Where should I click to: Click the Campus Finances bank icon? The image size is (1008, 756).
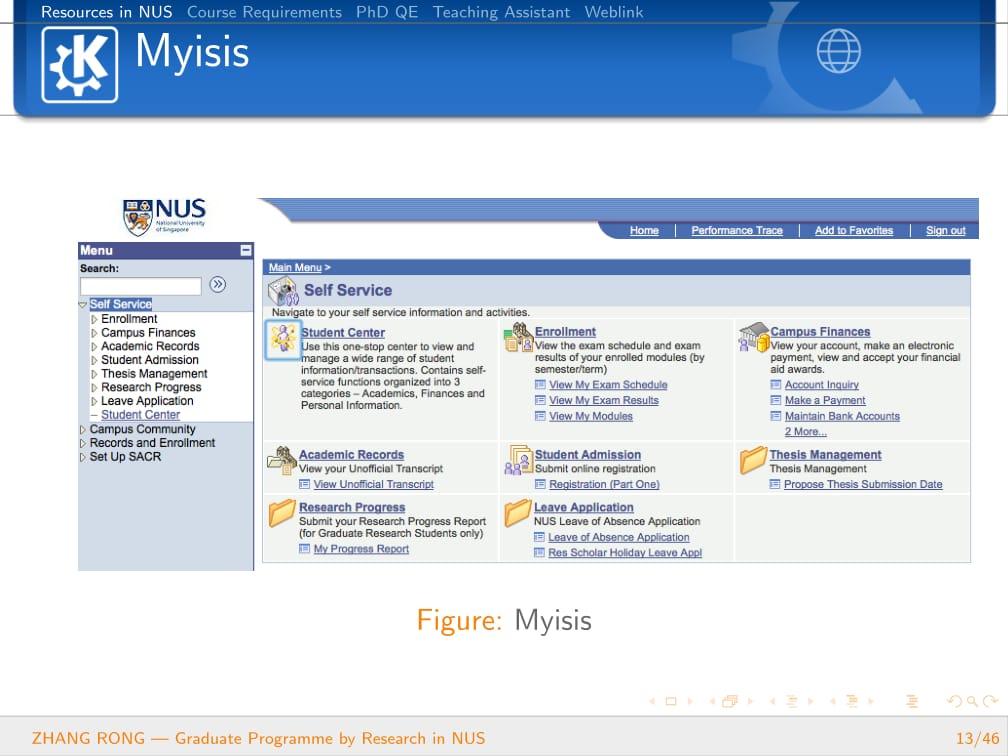tap(753, 338)
